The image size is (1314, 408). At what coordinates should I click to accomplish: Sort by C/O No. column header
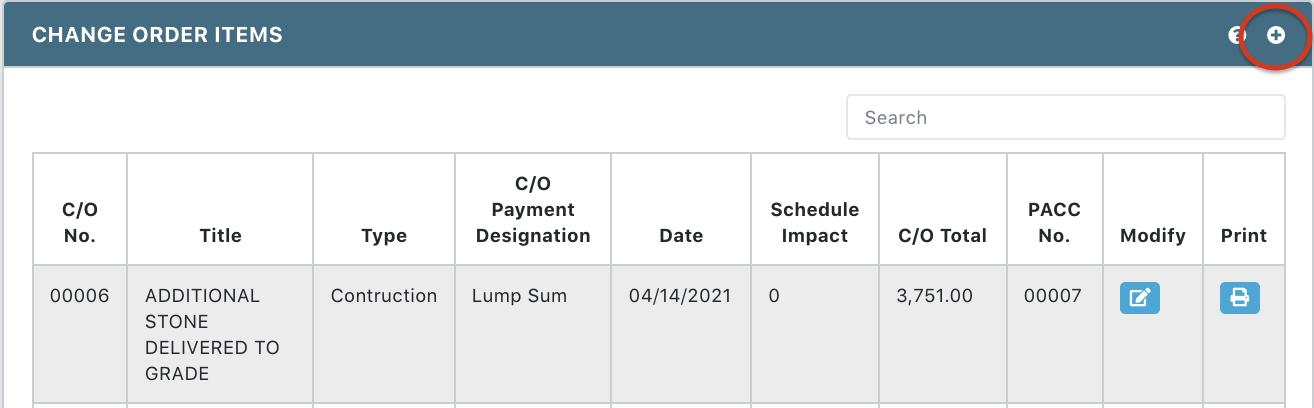tap(80, 223)
